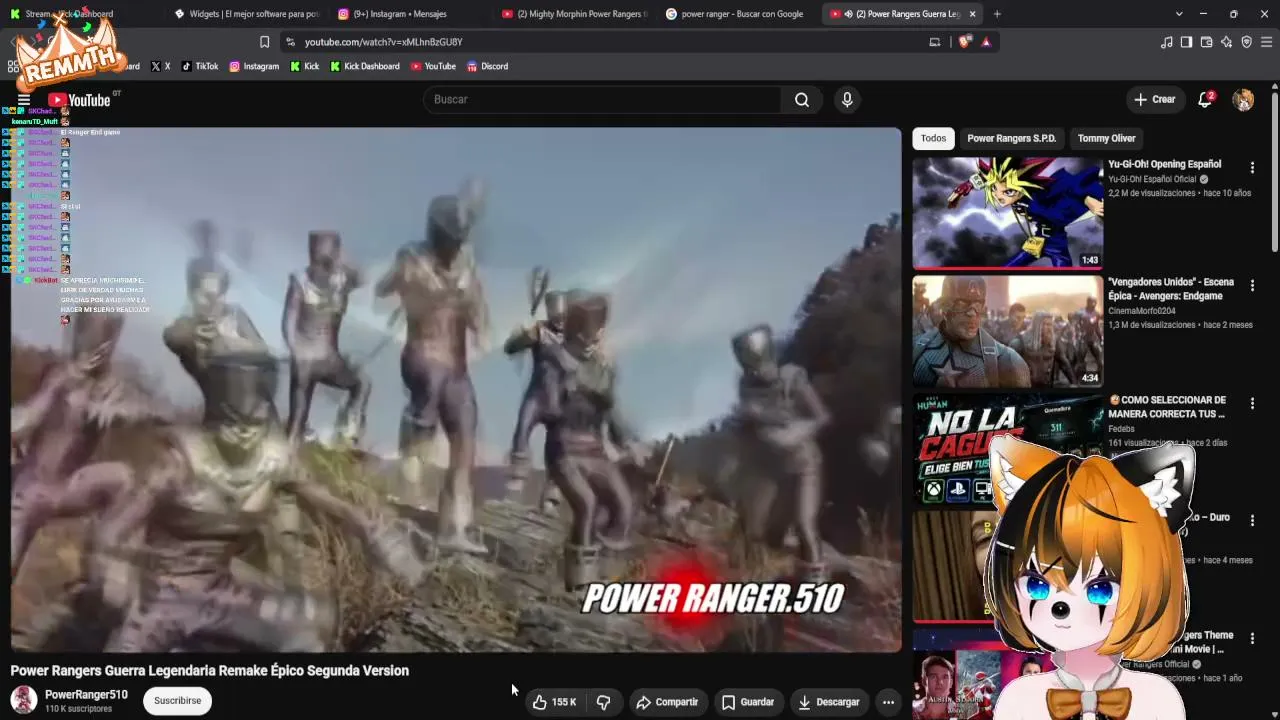Close the Power Rangers Guerra tab
The image size is (1280, 720).
(x=972, y=14)
